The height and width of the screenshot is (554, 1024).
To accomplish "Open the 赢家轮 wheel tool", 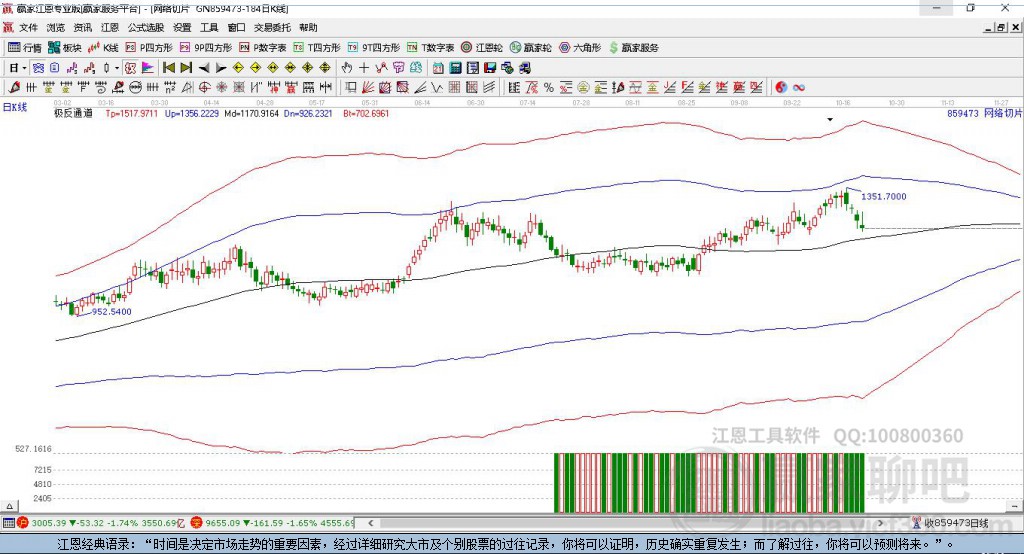I will [x=531, y=48].
